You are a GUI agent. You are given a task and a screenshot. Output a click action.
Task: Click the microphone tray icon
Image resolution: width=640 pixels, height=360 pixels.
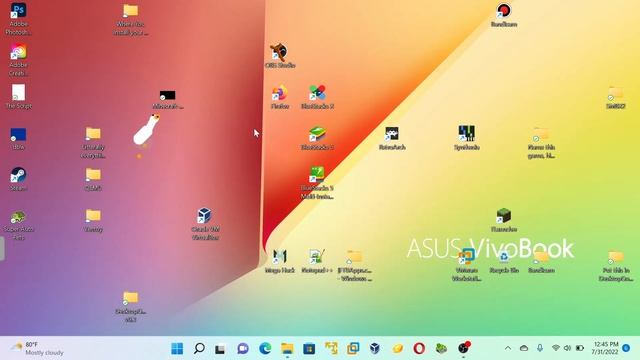[540, 348]
